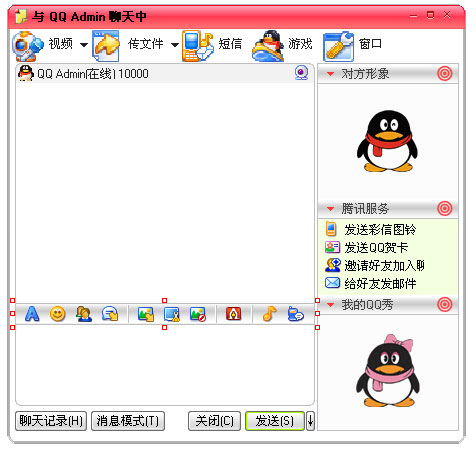
Task: Click the 发送(S) send button
Action: coord(275,421)
